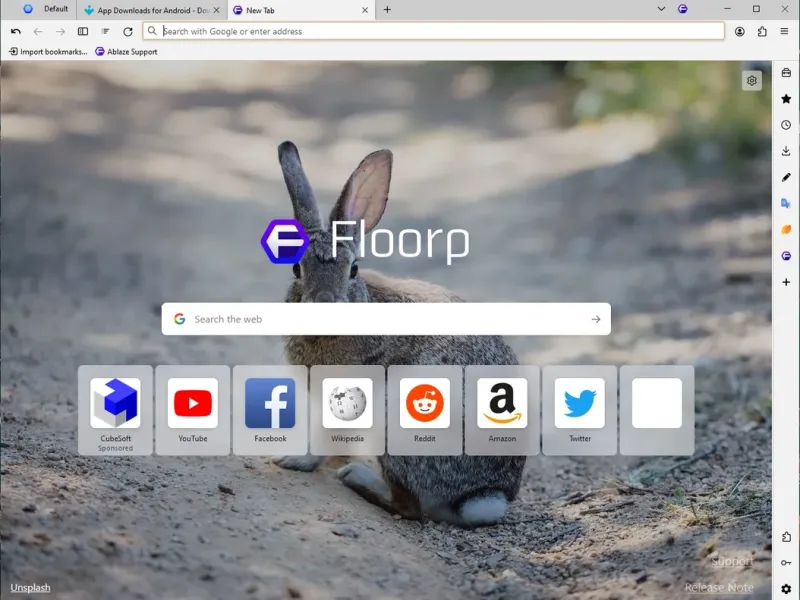Open the hamburger application menu
The height and width of the screenshot is (600, 800).
point(784,32)
